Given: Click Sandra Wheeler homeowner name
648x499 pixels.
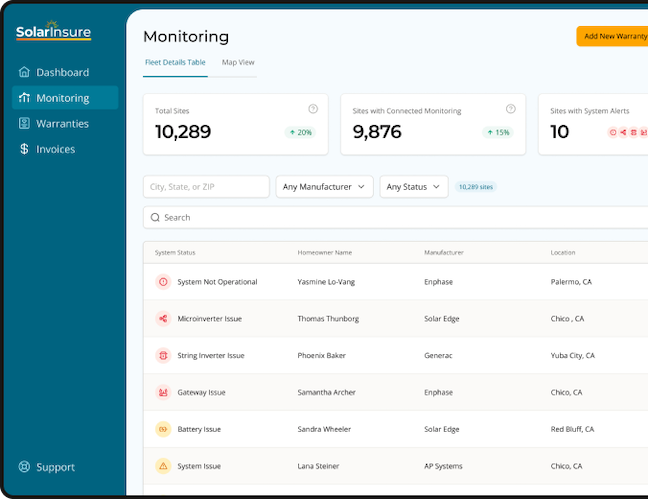Looking at the screenshot, I should 324,429.
